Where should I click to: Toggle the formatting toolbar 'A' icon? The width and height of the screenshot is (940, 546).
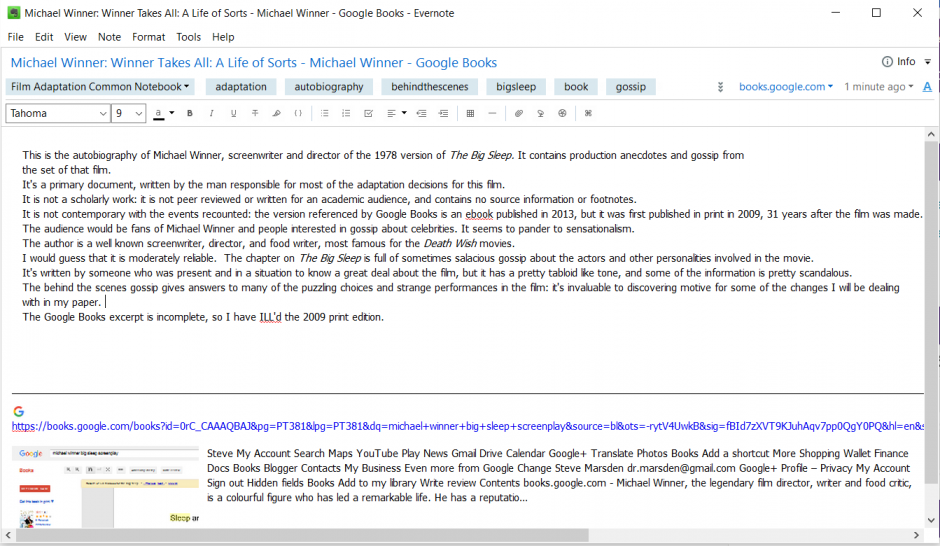tap(927, 87)
